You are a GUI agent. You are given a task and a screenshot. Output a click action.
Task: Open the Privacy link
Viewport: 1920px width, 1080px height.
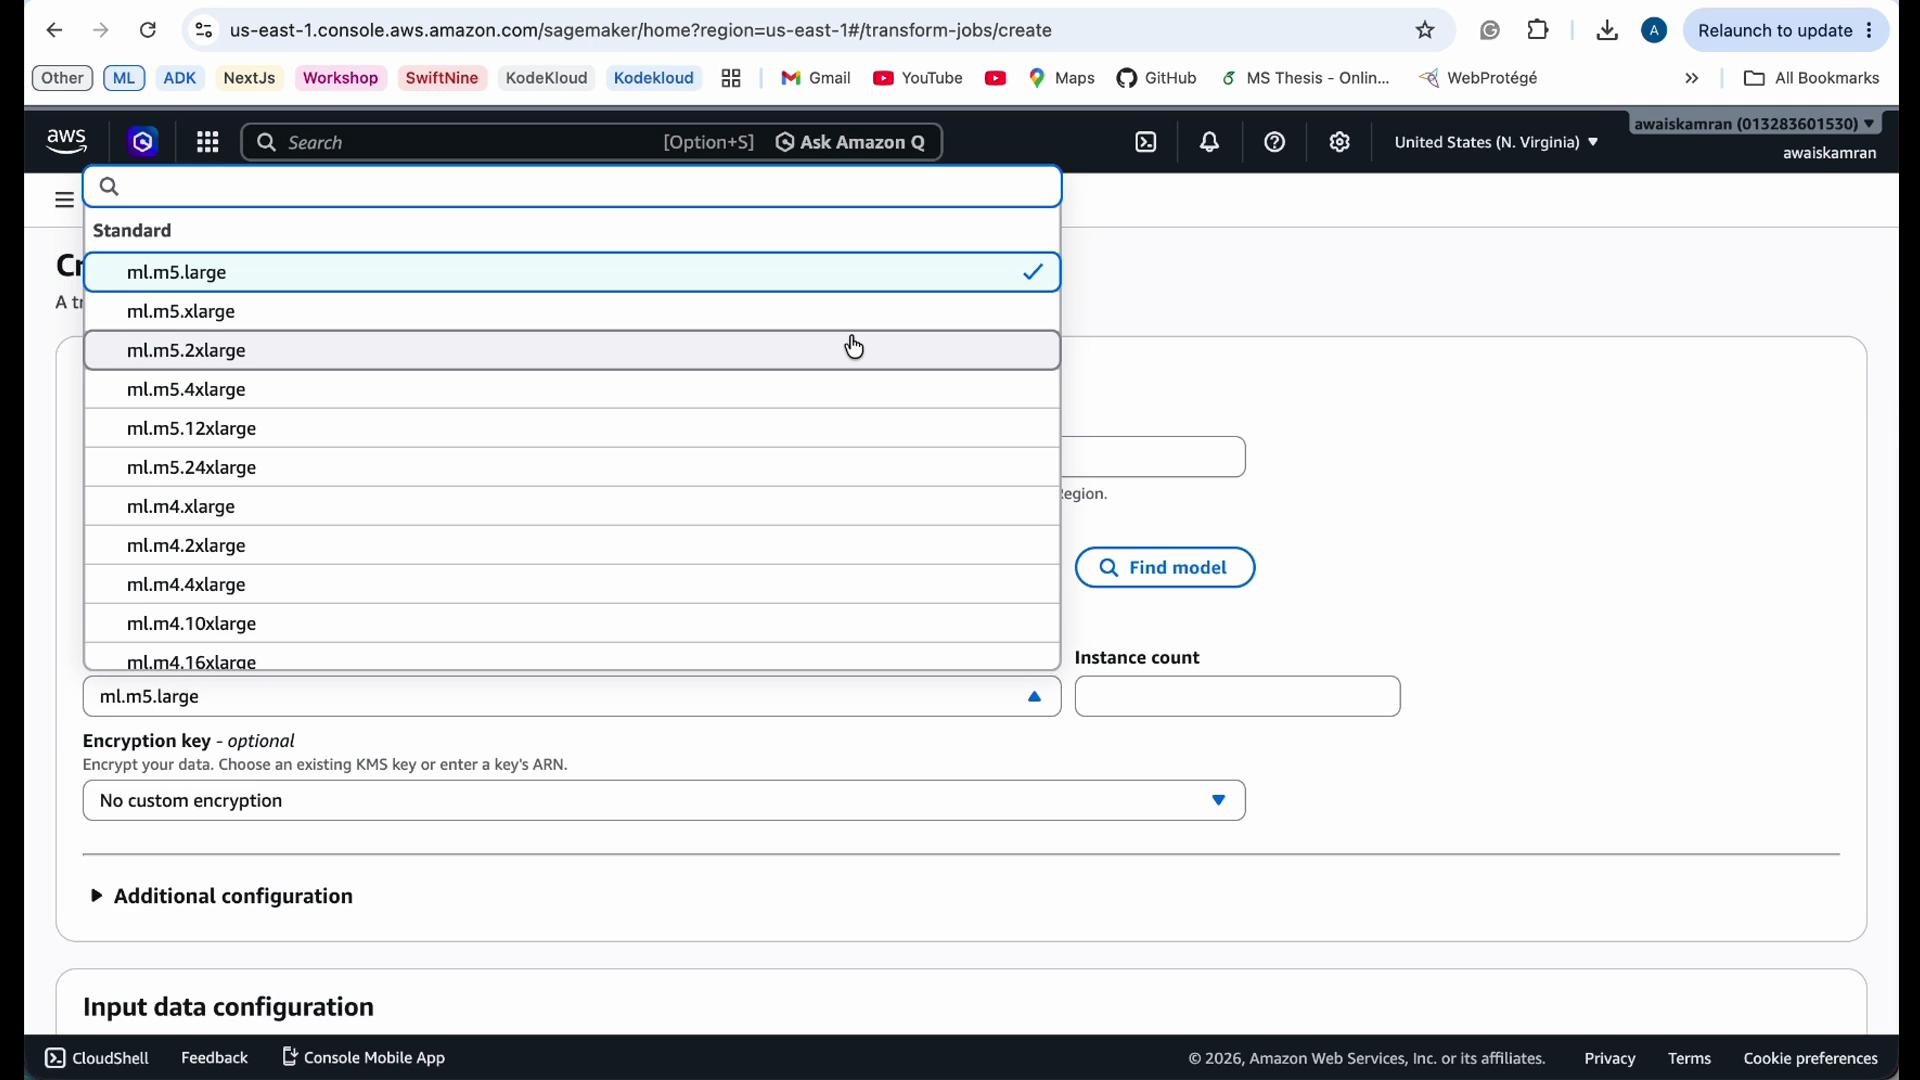point(1610,1059)
